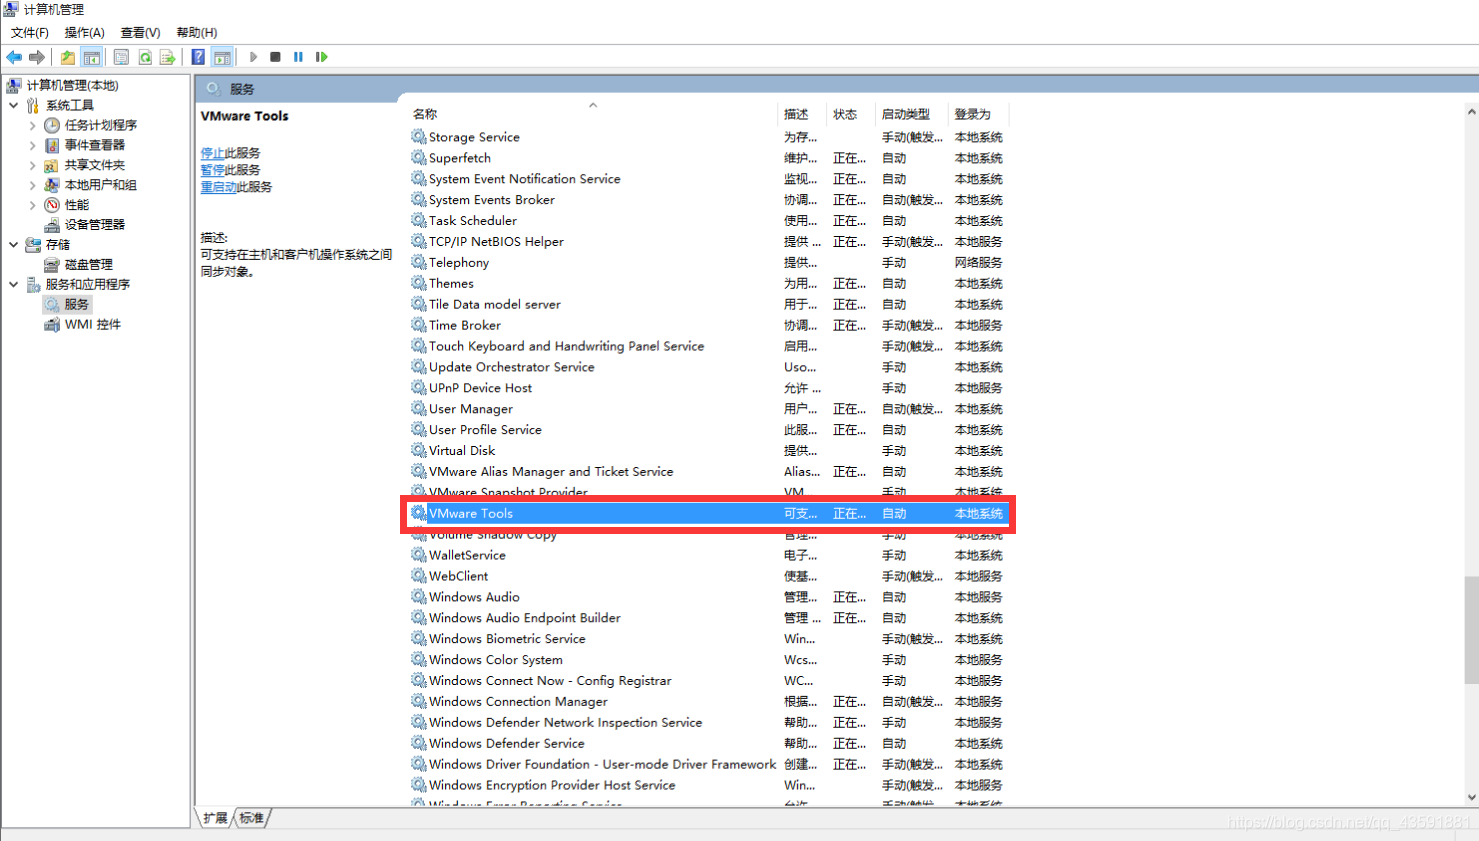This screenshot has width=1479, height=841.
Task: Select 服务 leaf in the tree
Action: (77, 304)
